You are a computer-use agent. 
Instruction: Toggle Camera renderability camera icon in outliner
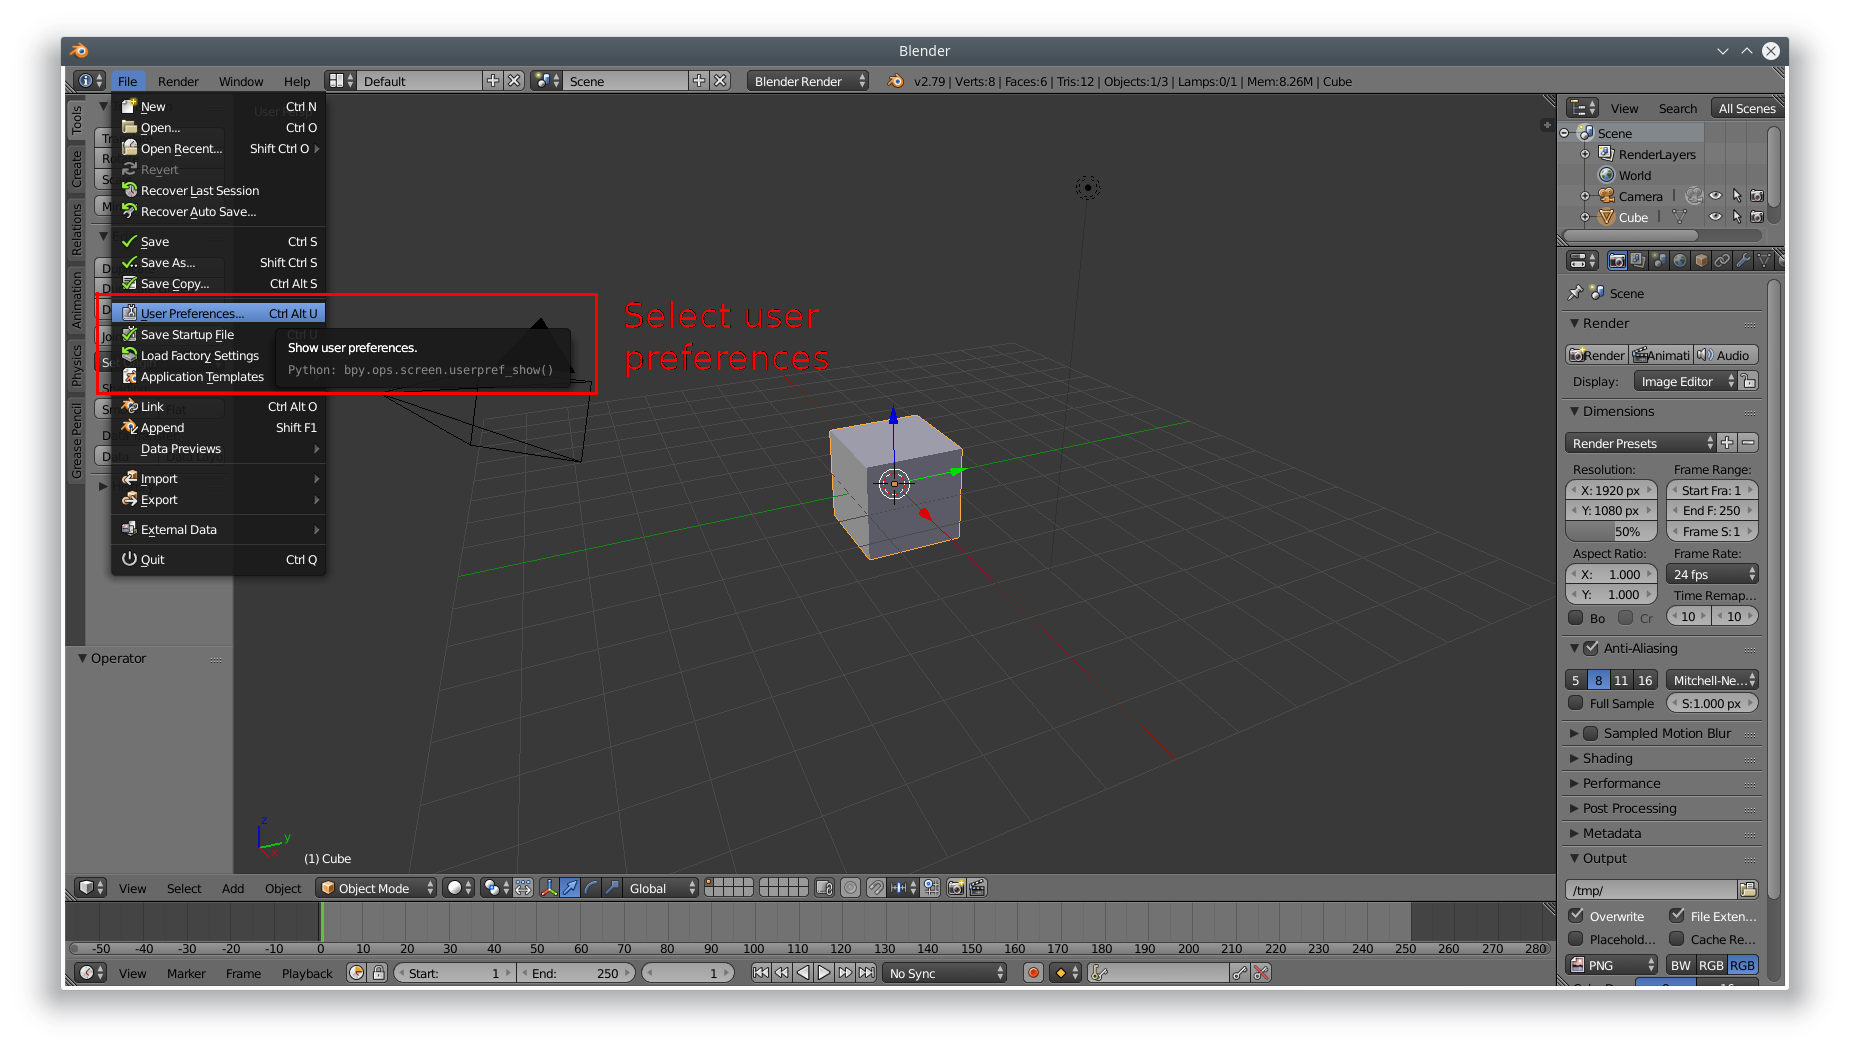(x=1757, y=196)
